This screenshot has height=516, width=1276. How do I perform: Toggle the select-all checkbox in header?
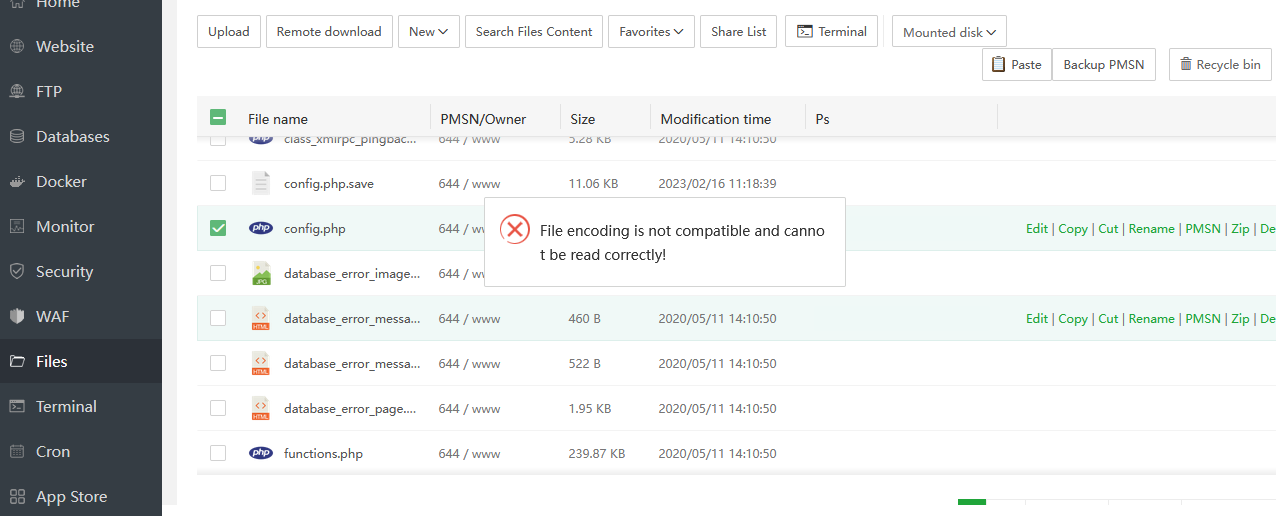218,118
